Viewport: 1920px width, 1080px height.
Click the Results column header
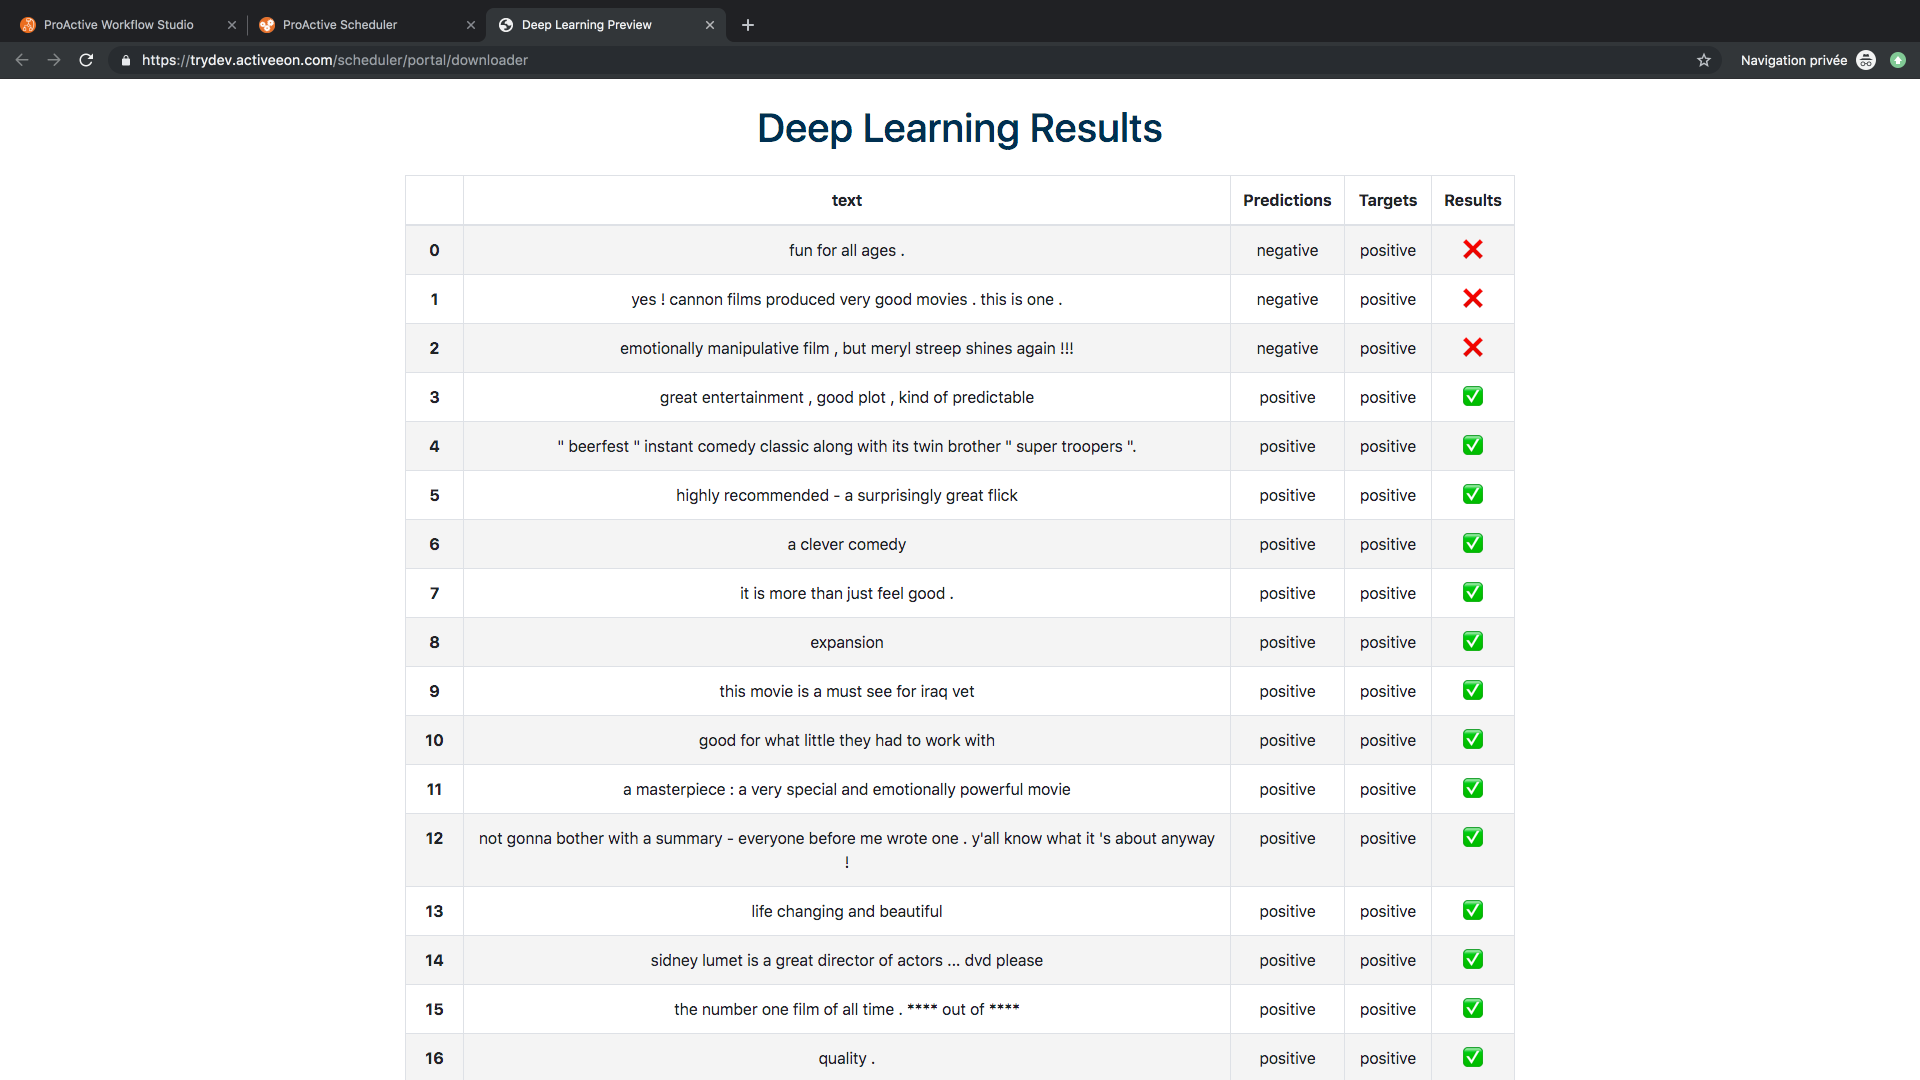pyautogui.click(x=1473, y=201)
